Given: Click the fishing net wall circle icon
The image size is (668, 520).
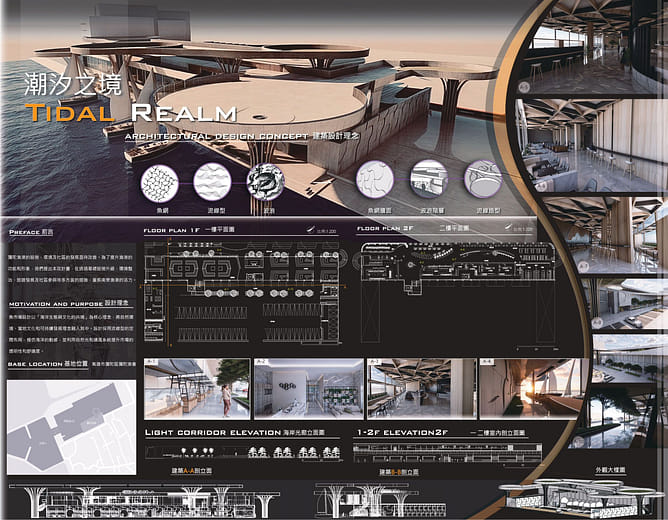Looking at the screenshot, I should (x=376, y=181).
